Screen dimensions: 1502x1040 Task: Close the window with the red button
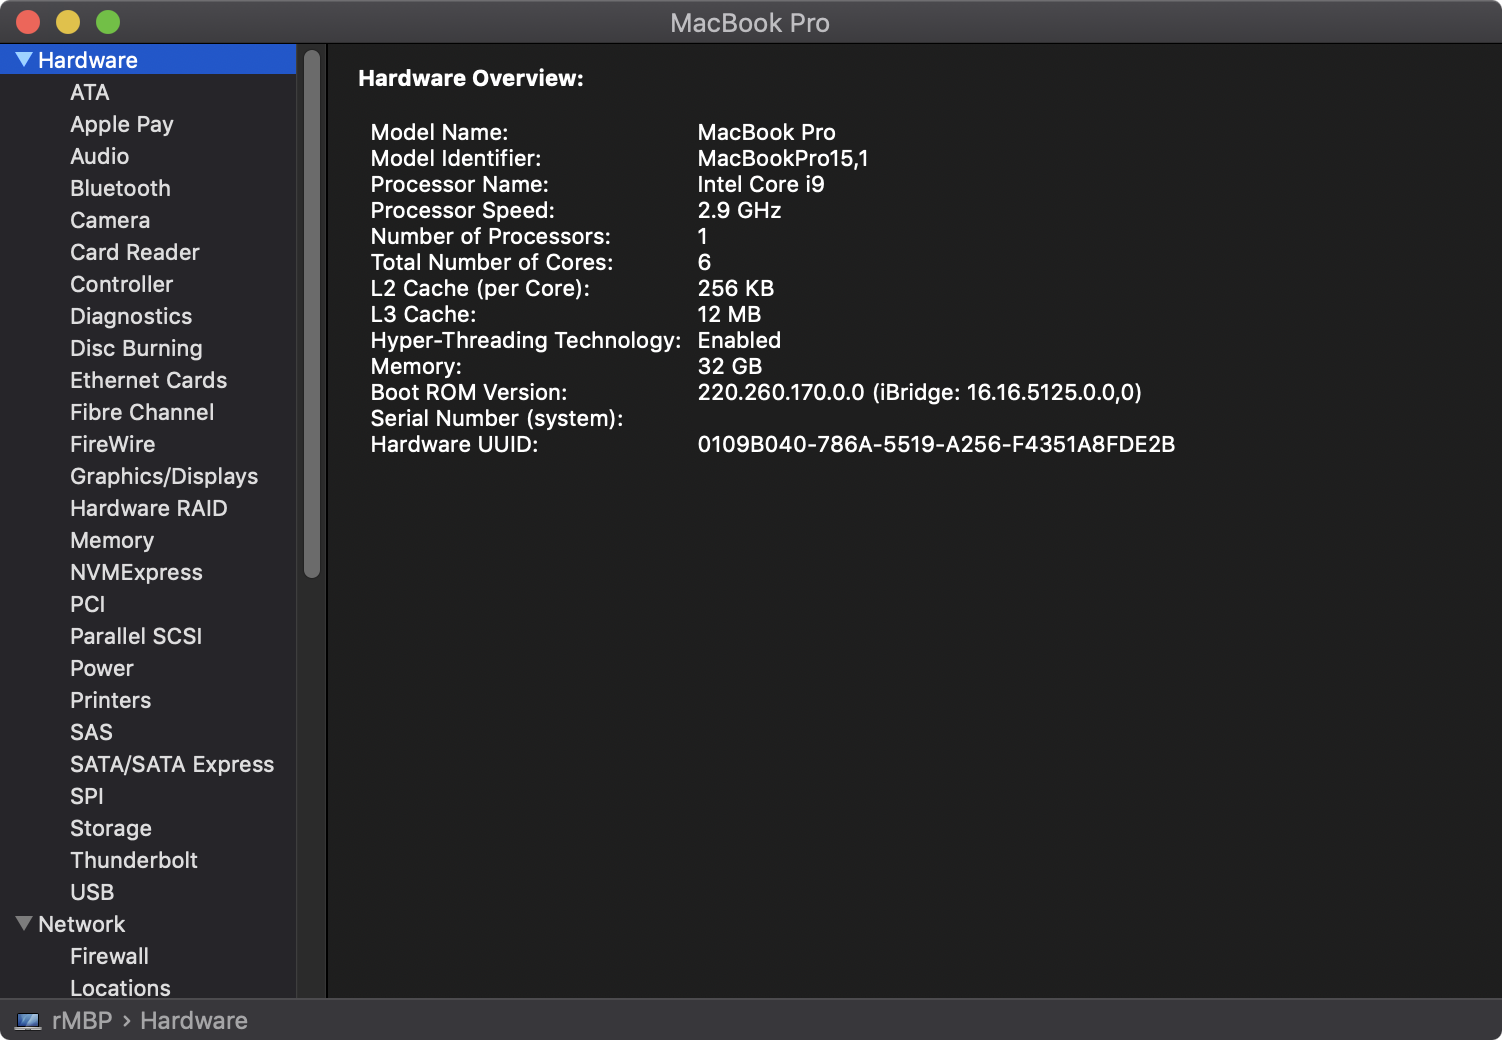point(28,22)
